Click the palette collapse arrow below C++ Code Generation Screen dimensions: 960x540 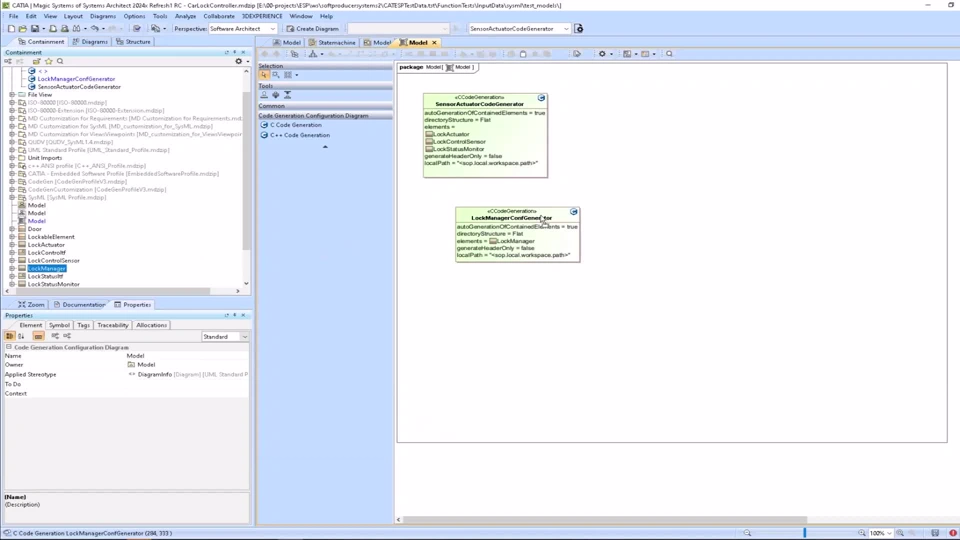coord(325,147)
